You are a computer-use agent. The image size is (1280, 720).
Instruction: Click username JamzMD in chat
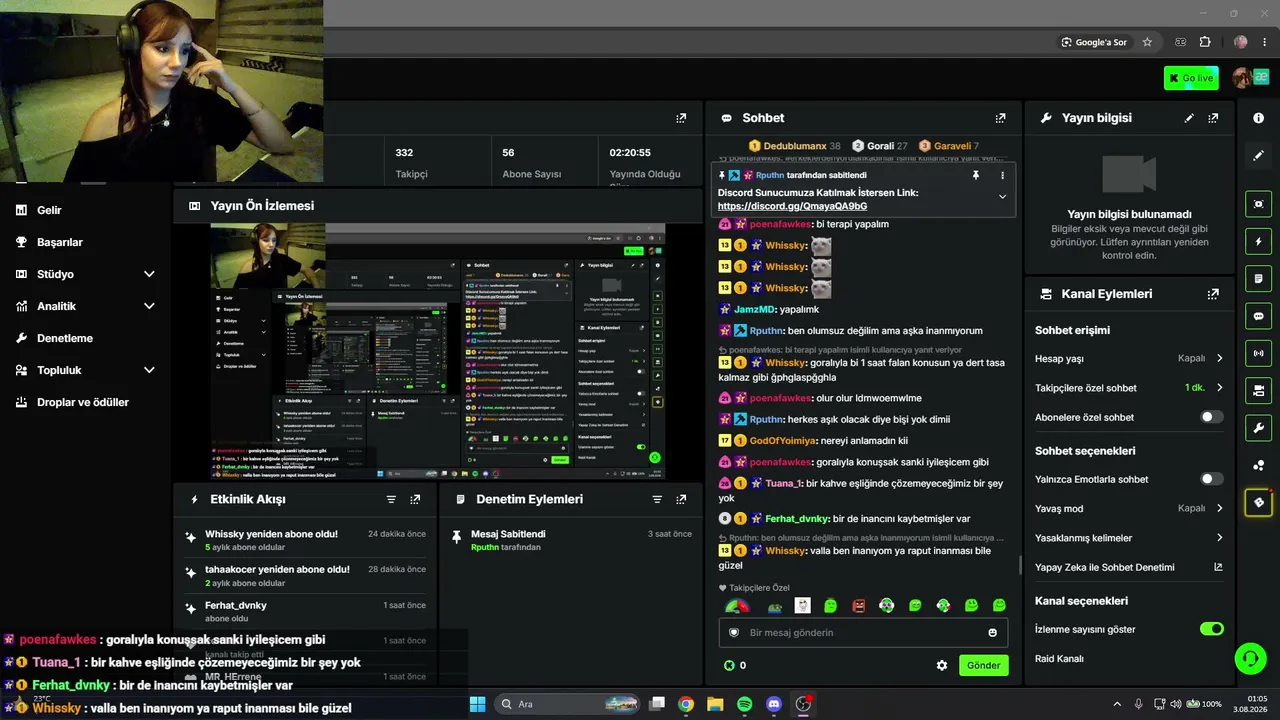[755, 309]
